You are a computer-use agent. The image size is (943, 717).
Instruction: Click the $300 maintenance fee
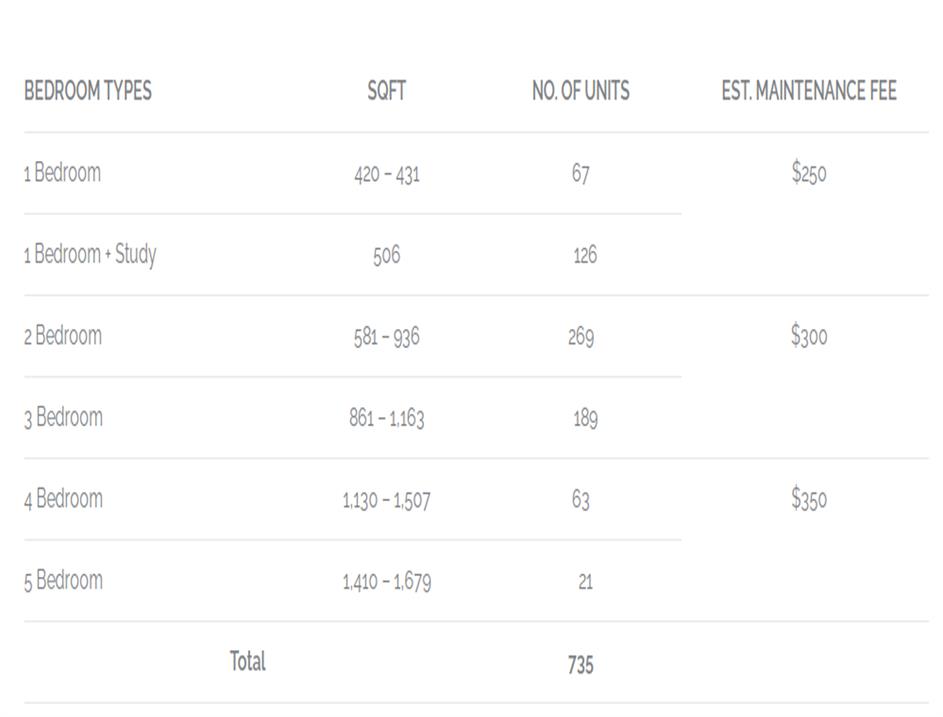(x=809, y=337)
